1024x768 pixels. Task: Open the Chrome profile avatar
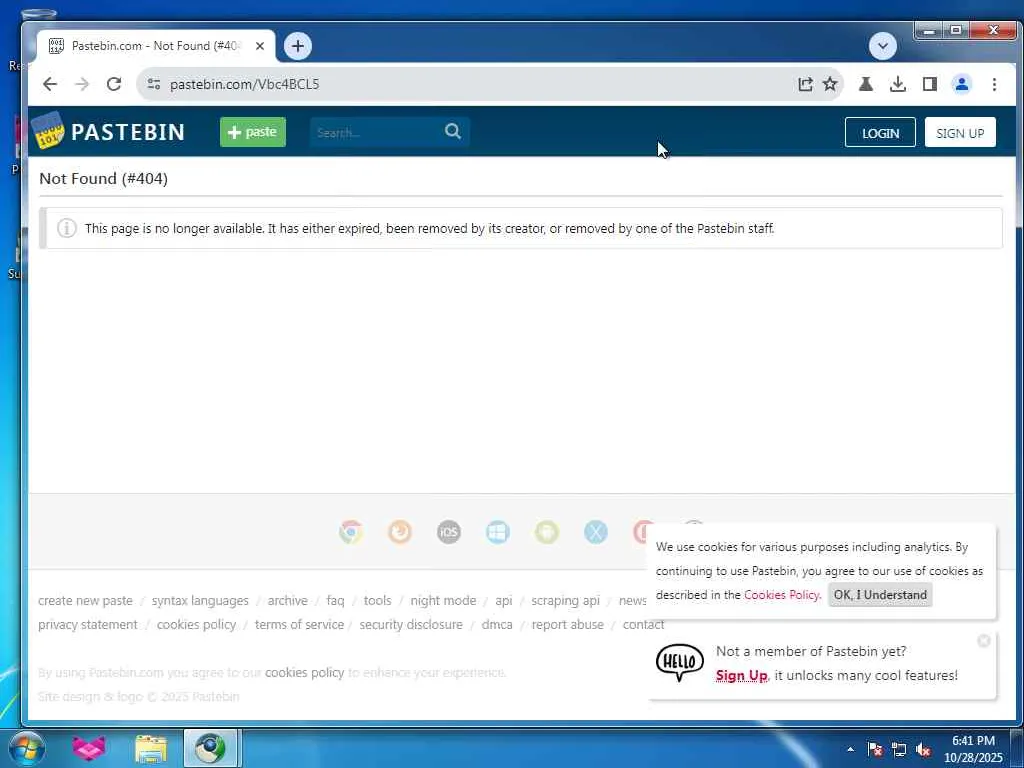[x=961, y=84]
